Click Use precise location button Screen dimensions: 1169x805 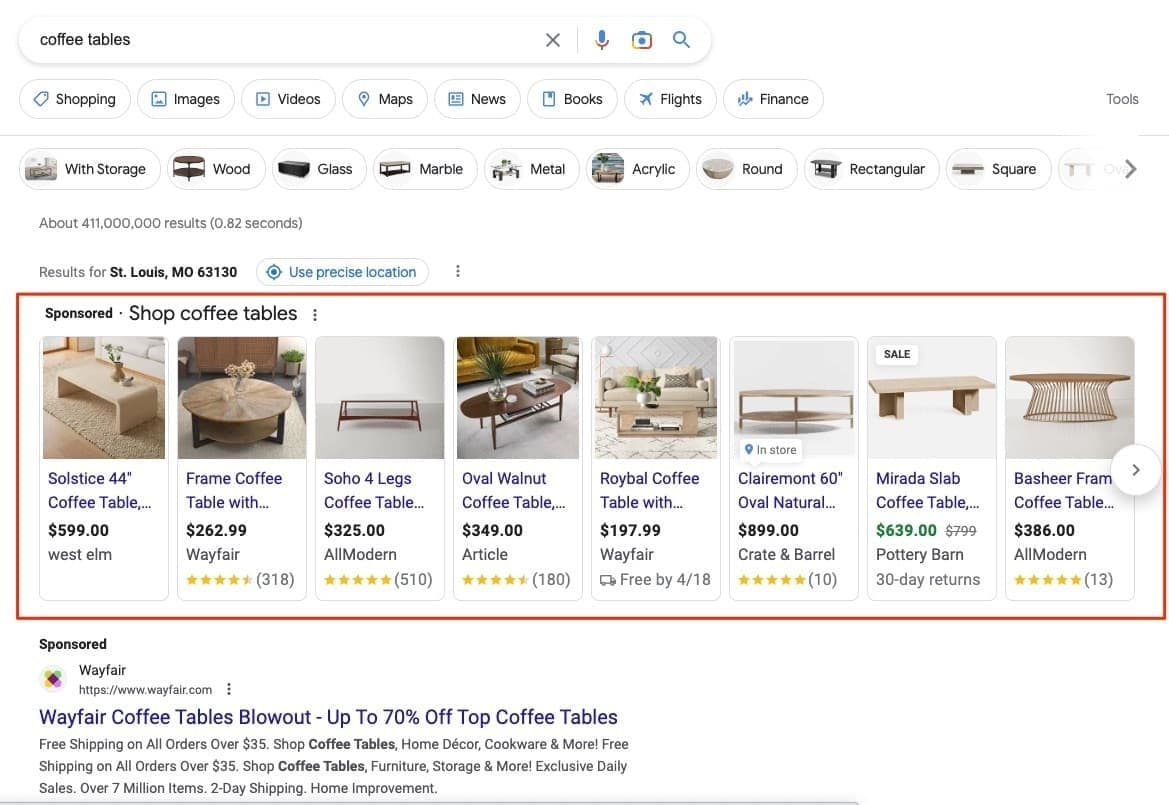point(342,272)
